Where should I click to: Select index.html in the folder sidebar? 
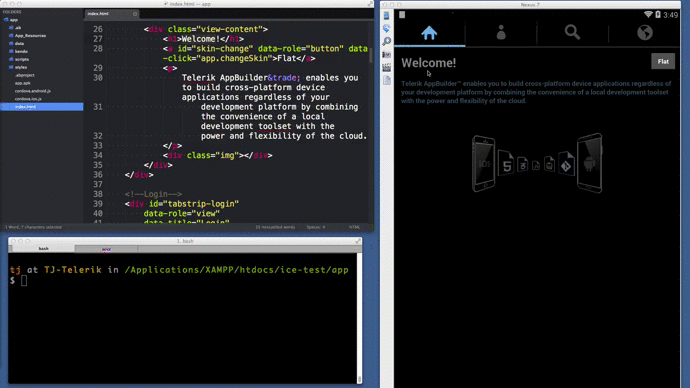coord(42,107)
